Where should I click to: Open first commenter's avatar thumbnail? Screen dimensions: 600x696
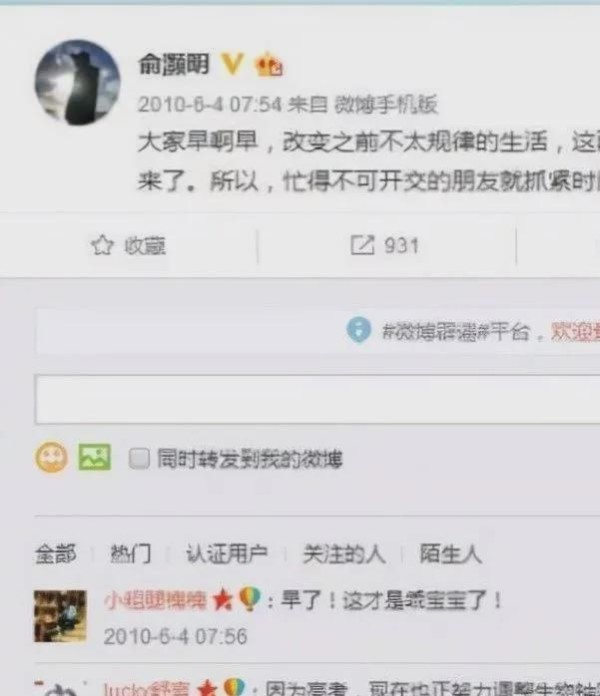coord(60,616)
